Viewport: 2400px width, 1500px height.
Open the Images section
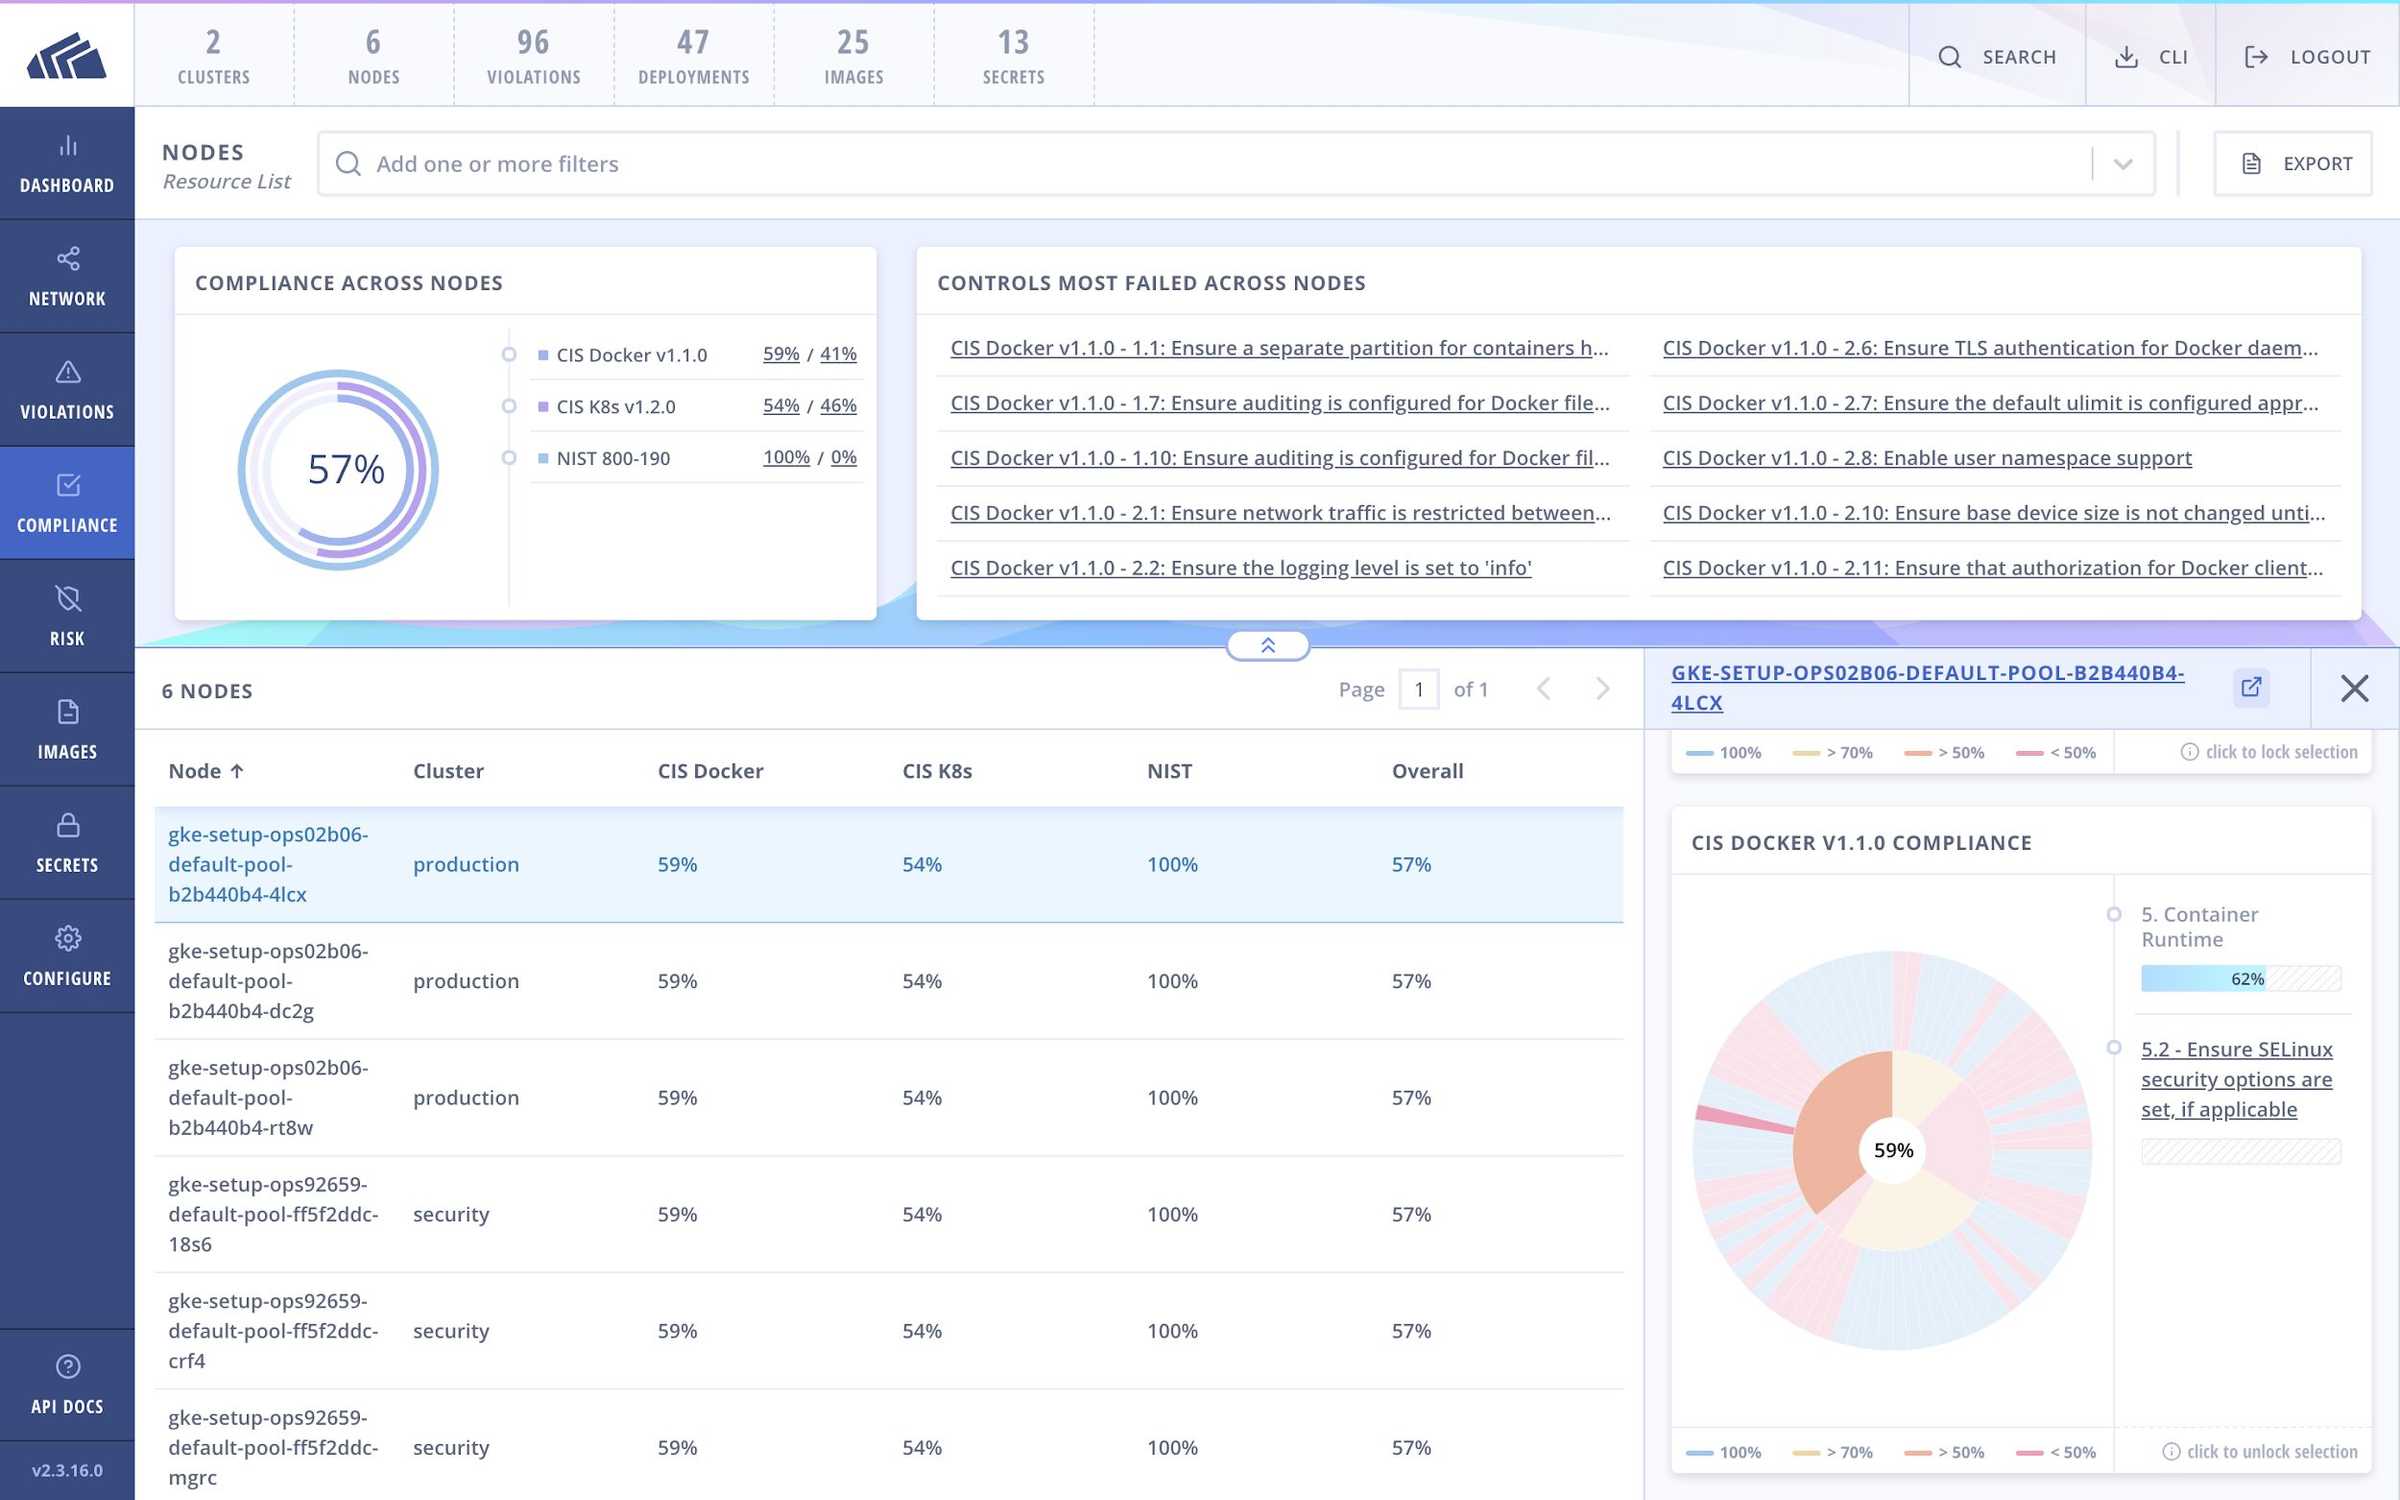point(67,729)
